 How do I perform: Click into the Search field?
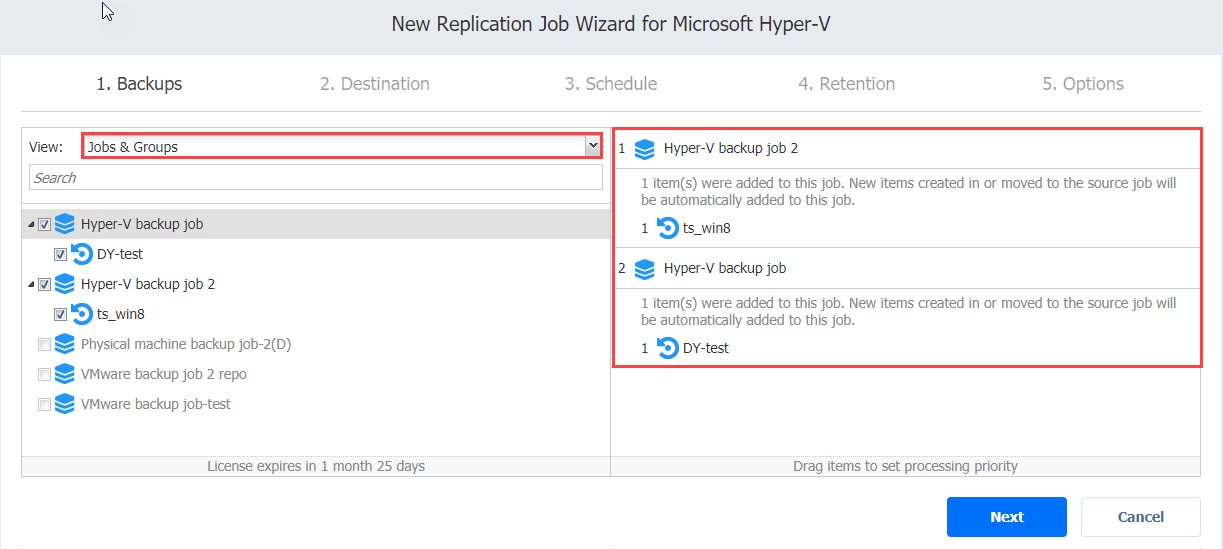316,178
